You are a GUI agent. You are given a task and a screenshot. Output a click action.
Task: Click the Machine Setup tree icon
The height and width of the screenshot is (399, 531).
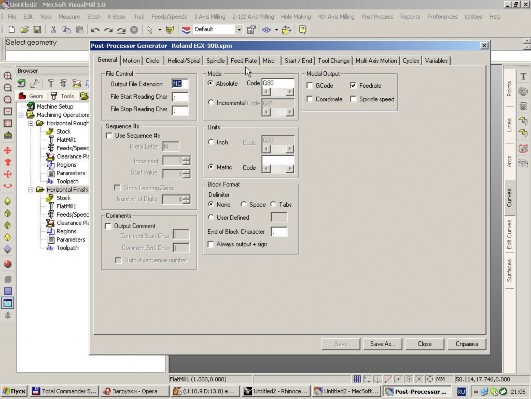(x=31, y=106)
